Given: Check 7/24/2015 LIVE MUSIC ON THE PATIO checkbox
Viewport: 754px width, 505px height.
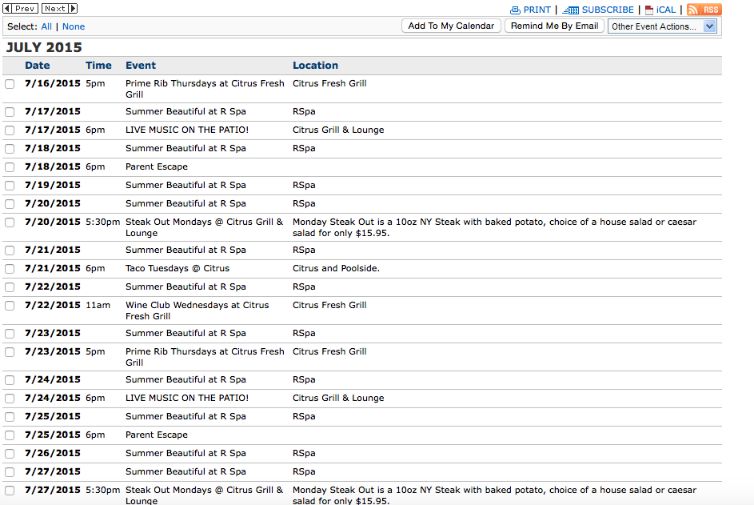Looking at the screenshot, I should (10, 399).
